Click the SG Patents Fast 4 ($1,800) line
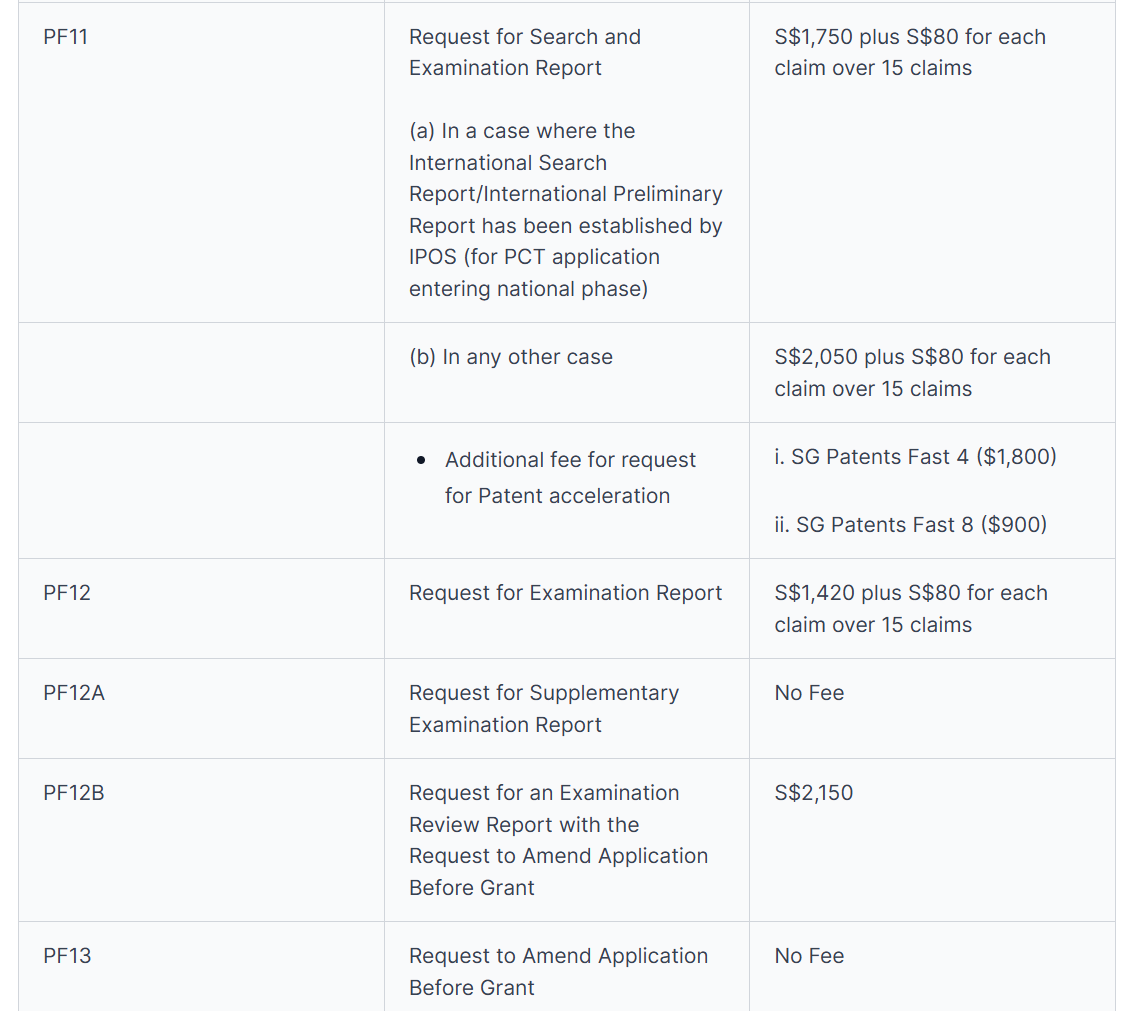This screenshot has height=1011, width=1143. [915, 457]
